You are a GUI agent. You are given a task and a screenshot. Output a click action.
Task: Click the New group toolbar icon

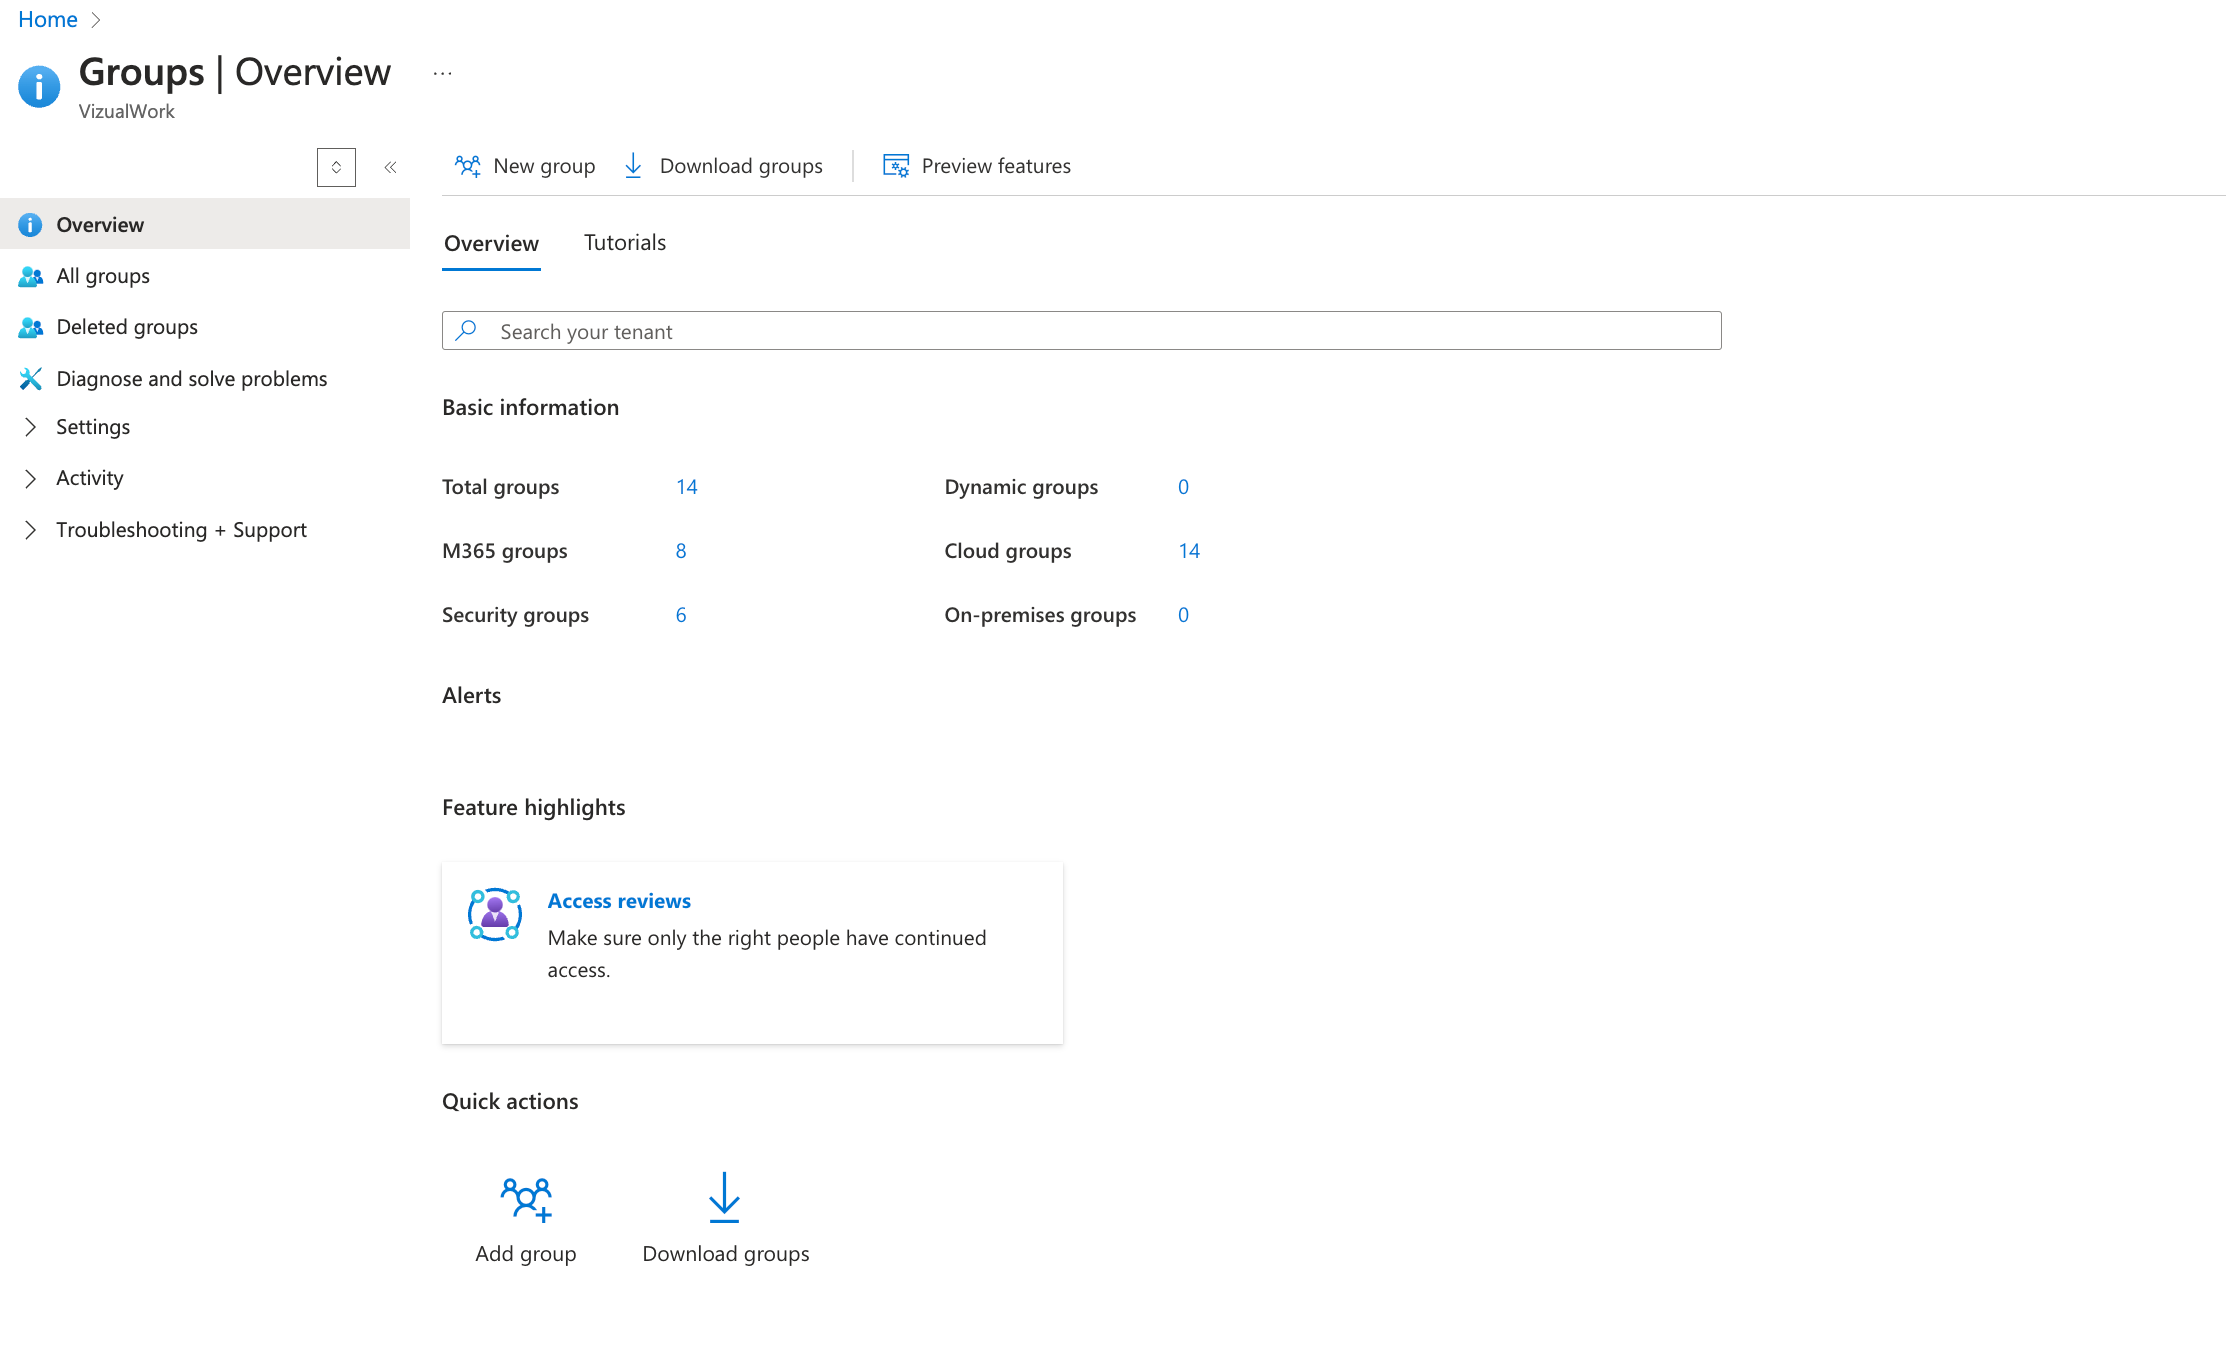[468, 166]
